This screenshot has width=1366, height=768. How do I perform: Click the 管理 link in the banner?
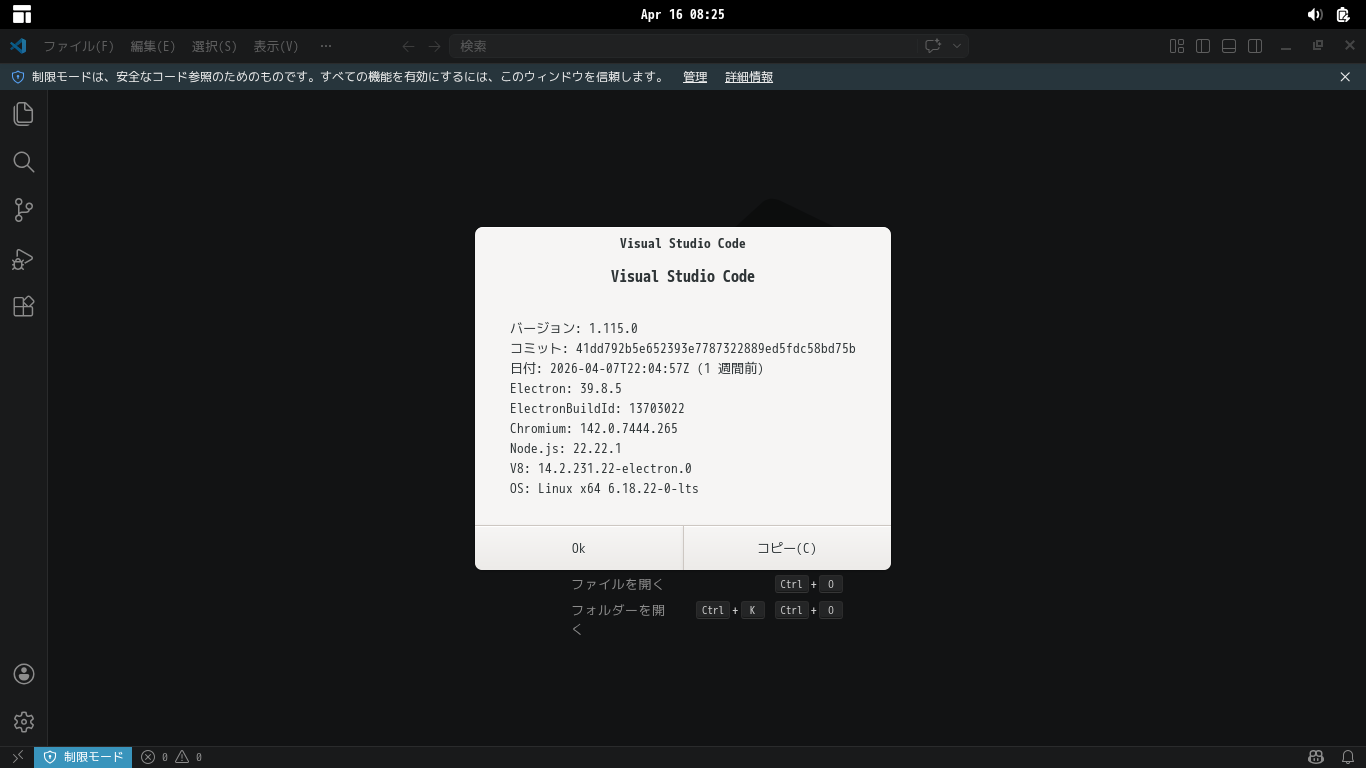pos(695,77)
